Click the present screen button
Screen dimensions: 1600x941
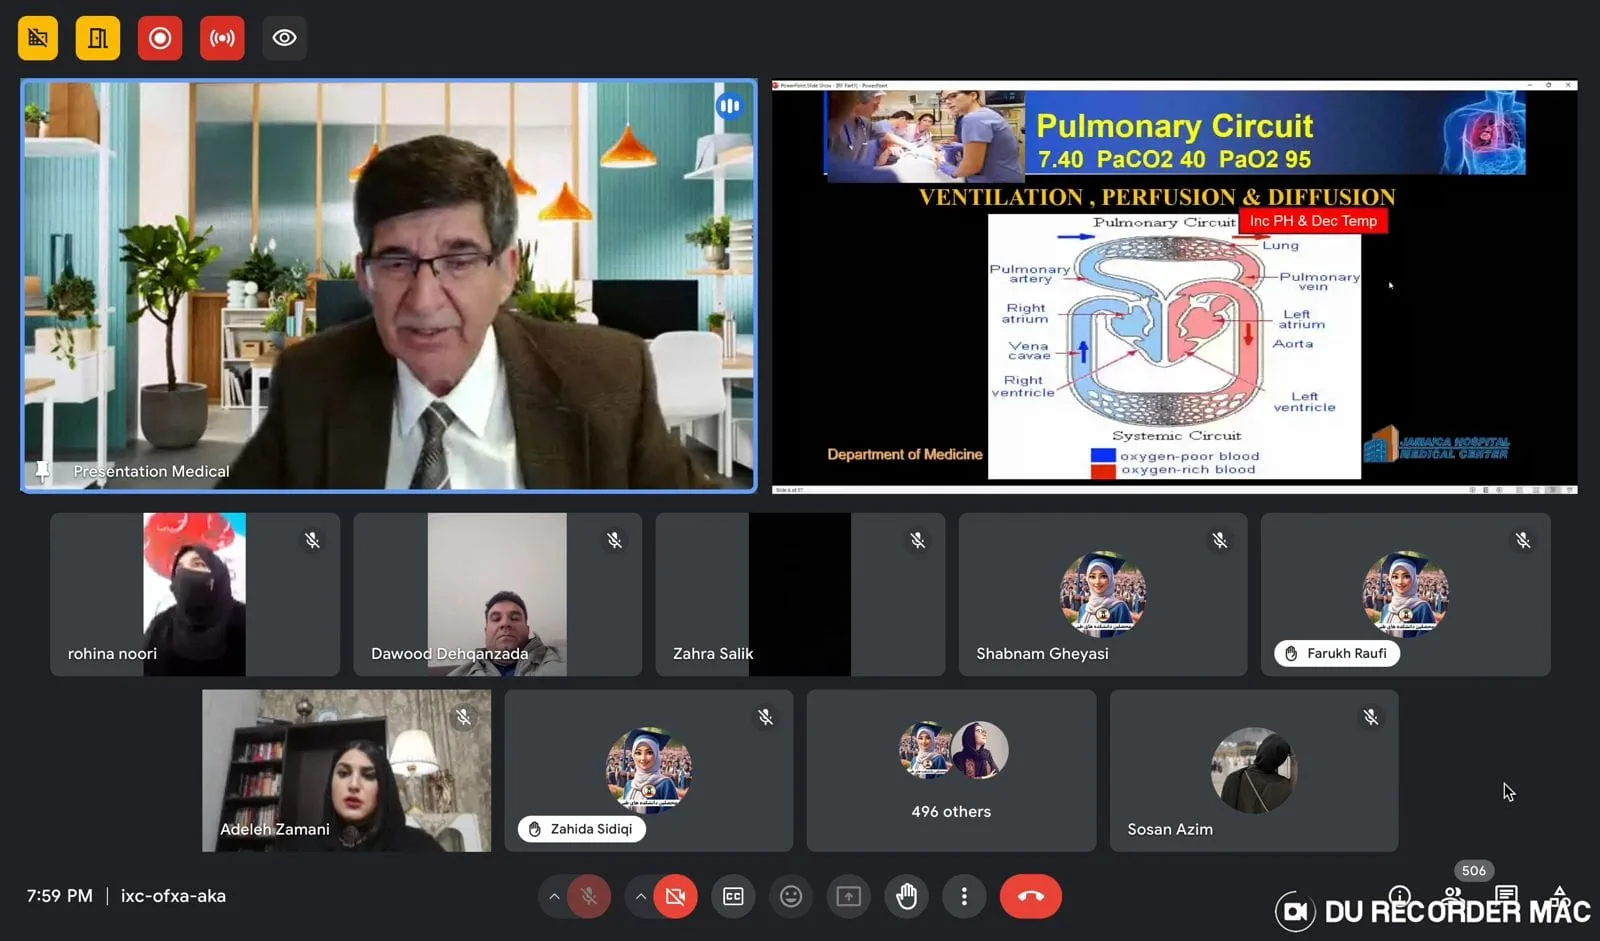848,896
